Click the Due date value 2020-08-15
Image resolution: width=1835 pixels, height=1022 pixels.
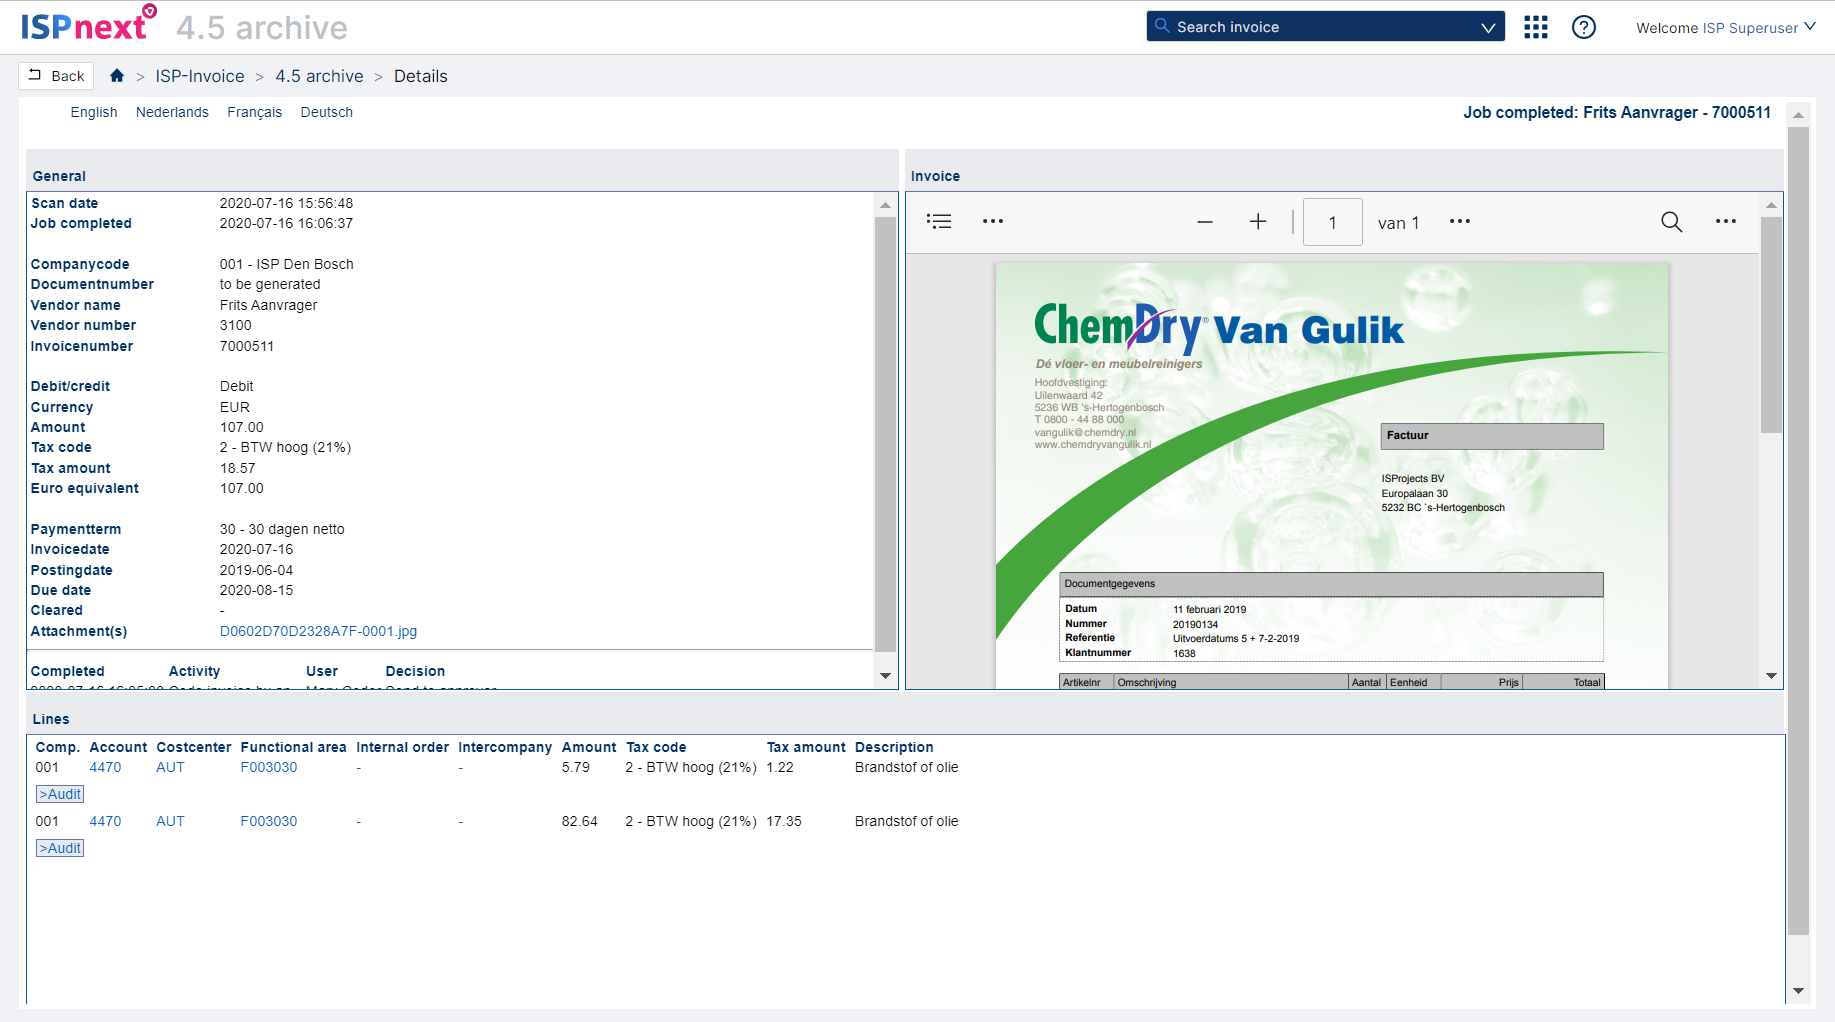point(257,590)
